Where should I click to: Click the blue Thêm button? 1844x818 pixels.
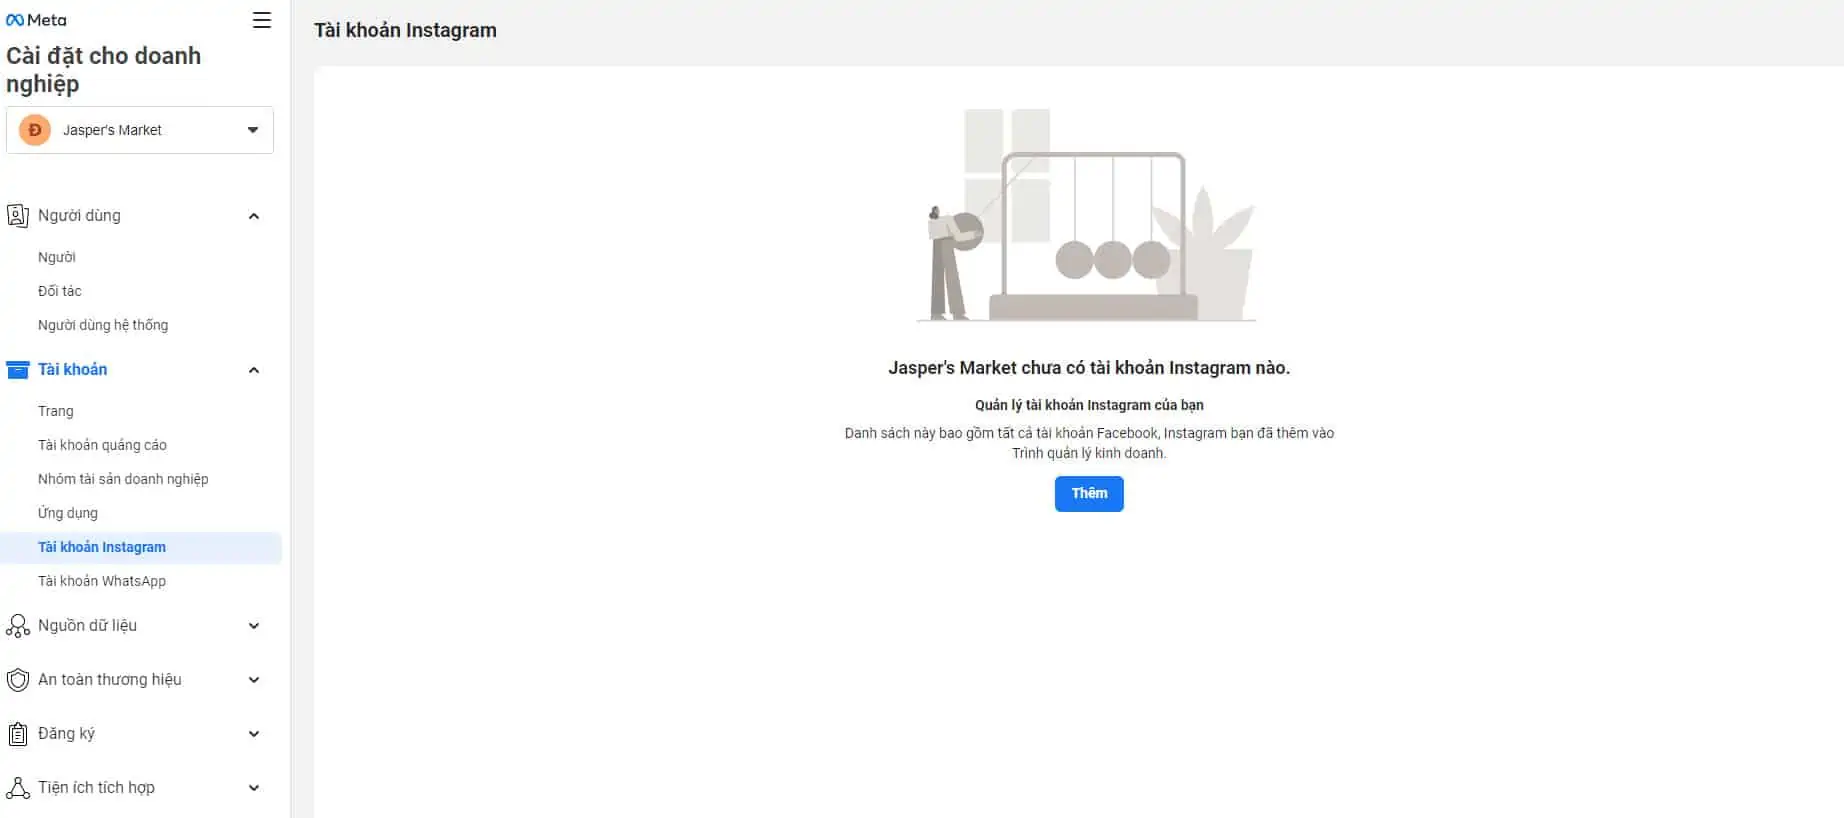[x=1089, y=493]
